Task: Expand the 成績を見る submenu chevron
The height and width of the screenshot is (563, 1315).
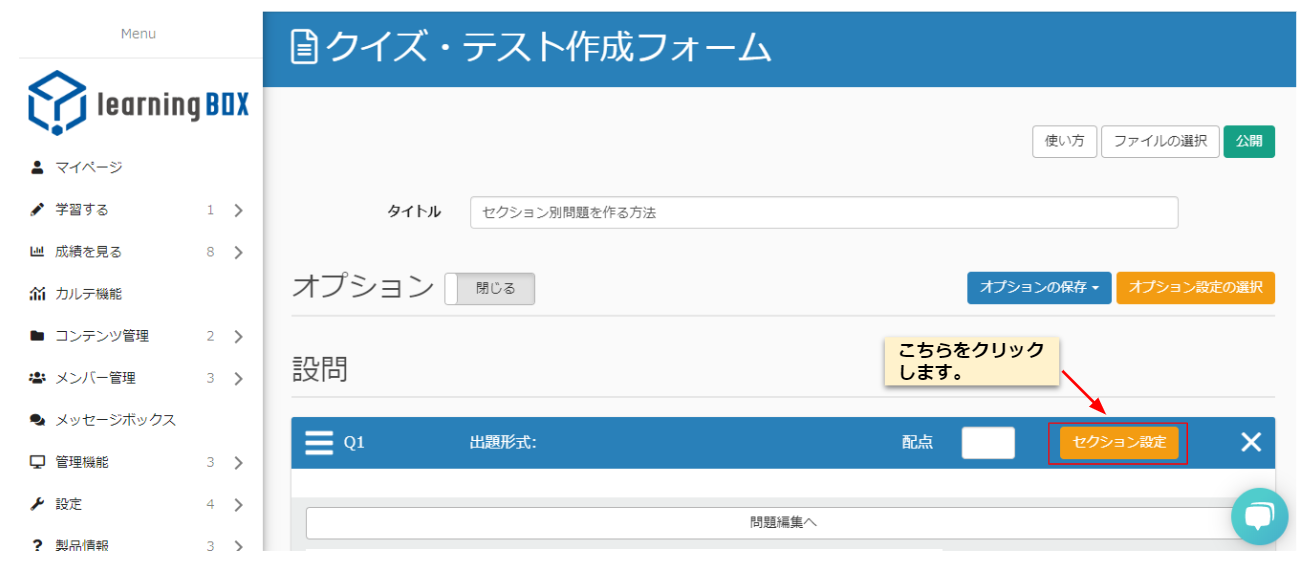Action: [238, 252]
